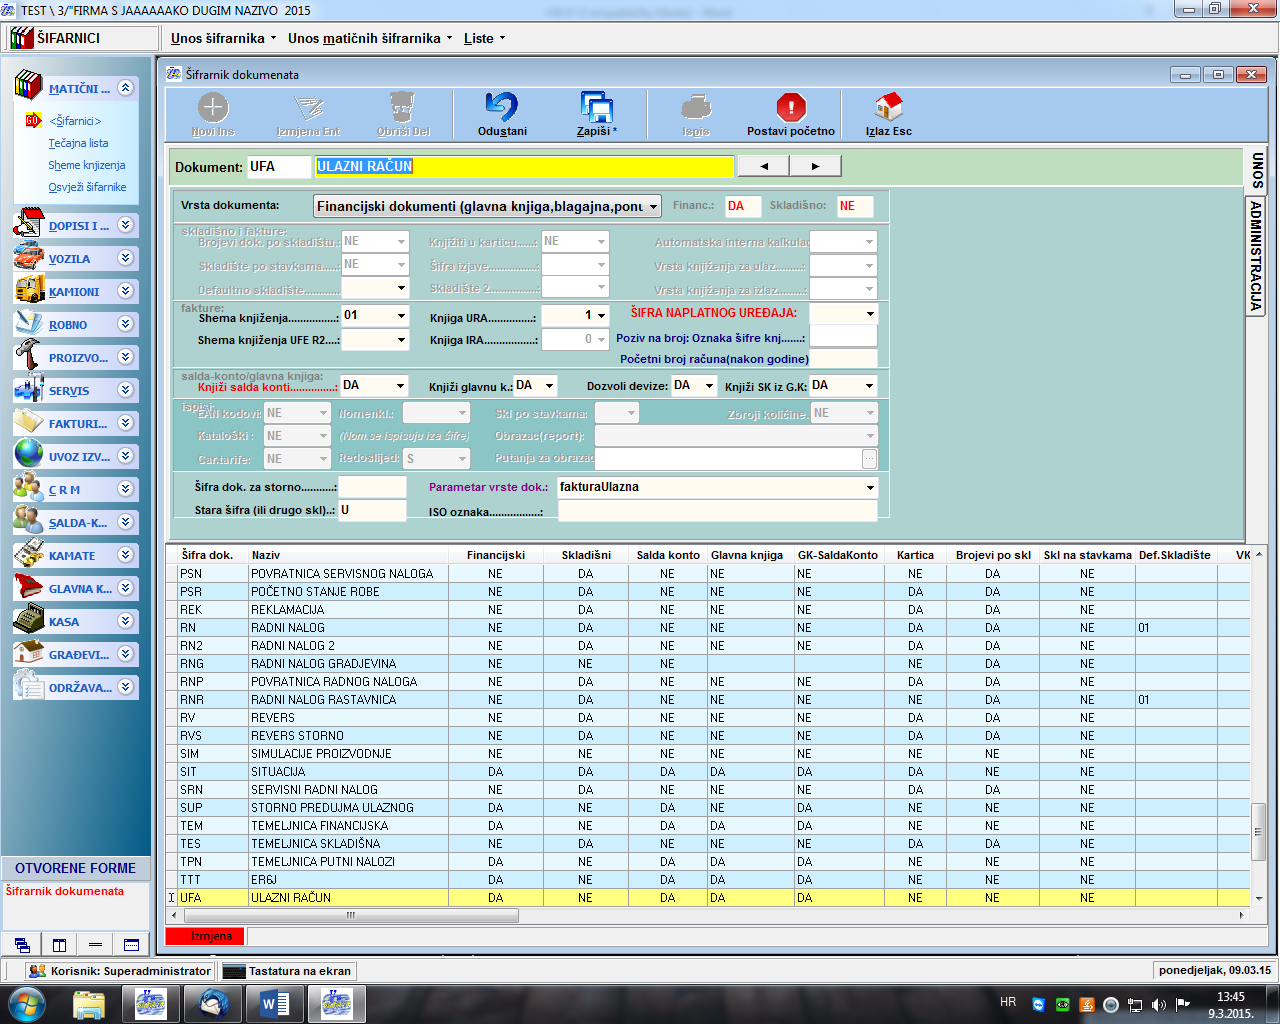Switch to the ADMINISTRACIJA vertical tab
Viewport: 1280px width, 1024px height.
coord(1257,255)
